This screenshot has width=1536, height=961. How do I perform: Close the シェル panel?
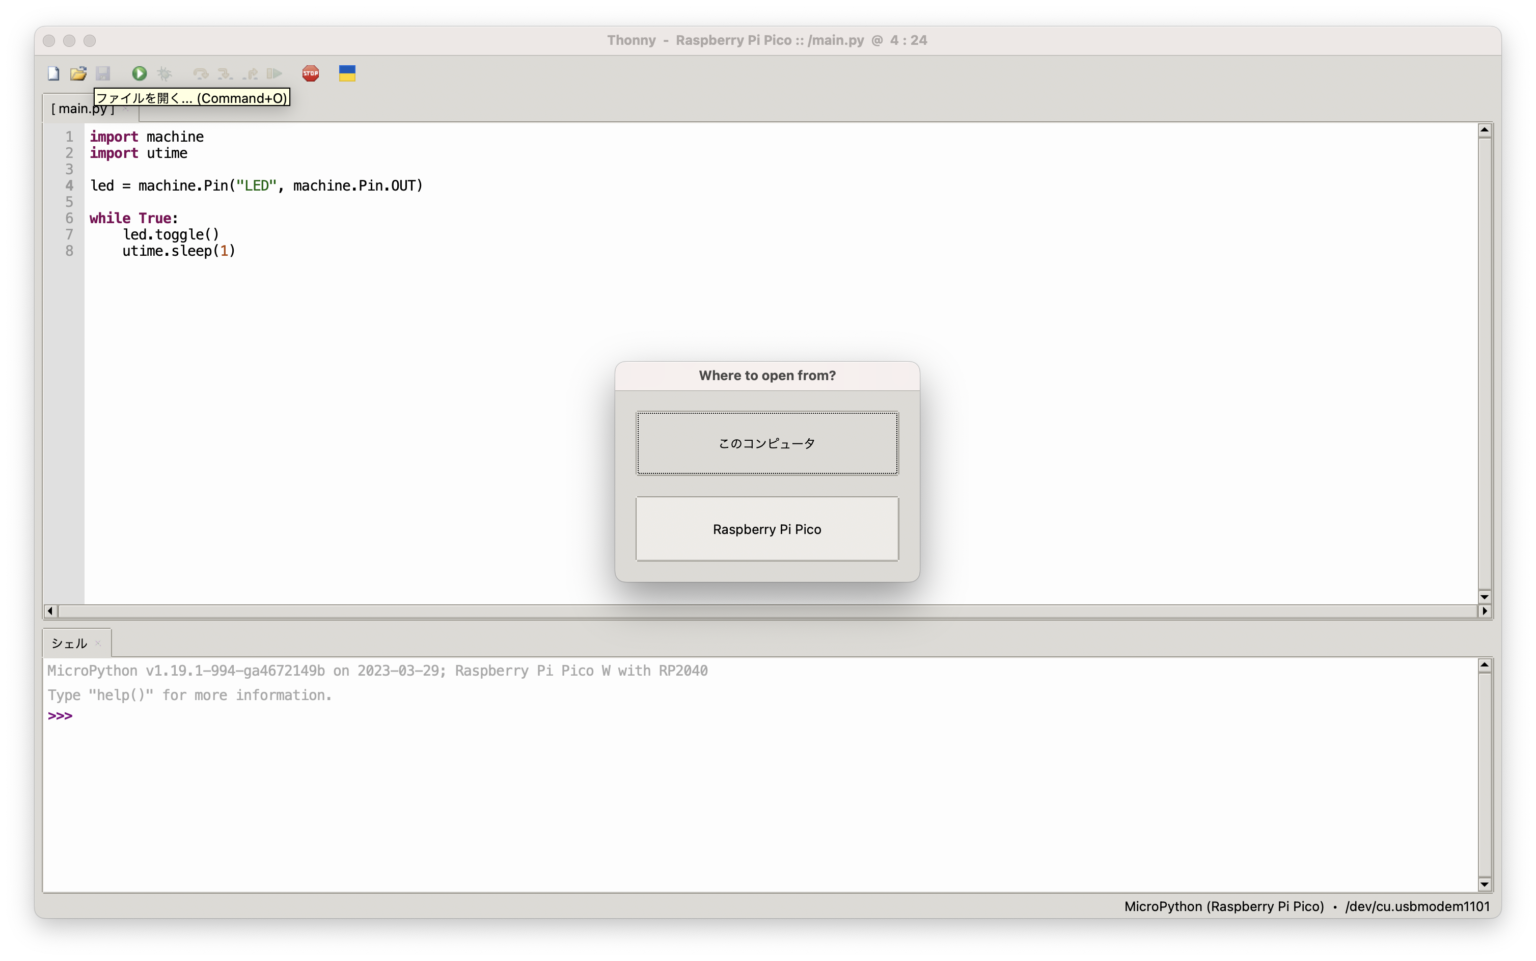tap(96, 643)
